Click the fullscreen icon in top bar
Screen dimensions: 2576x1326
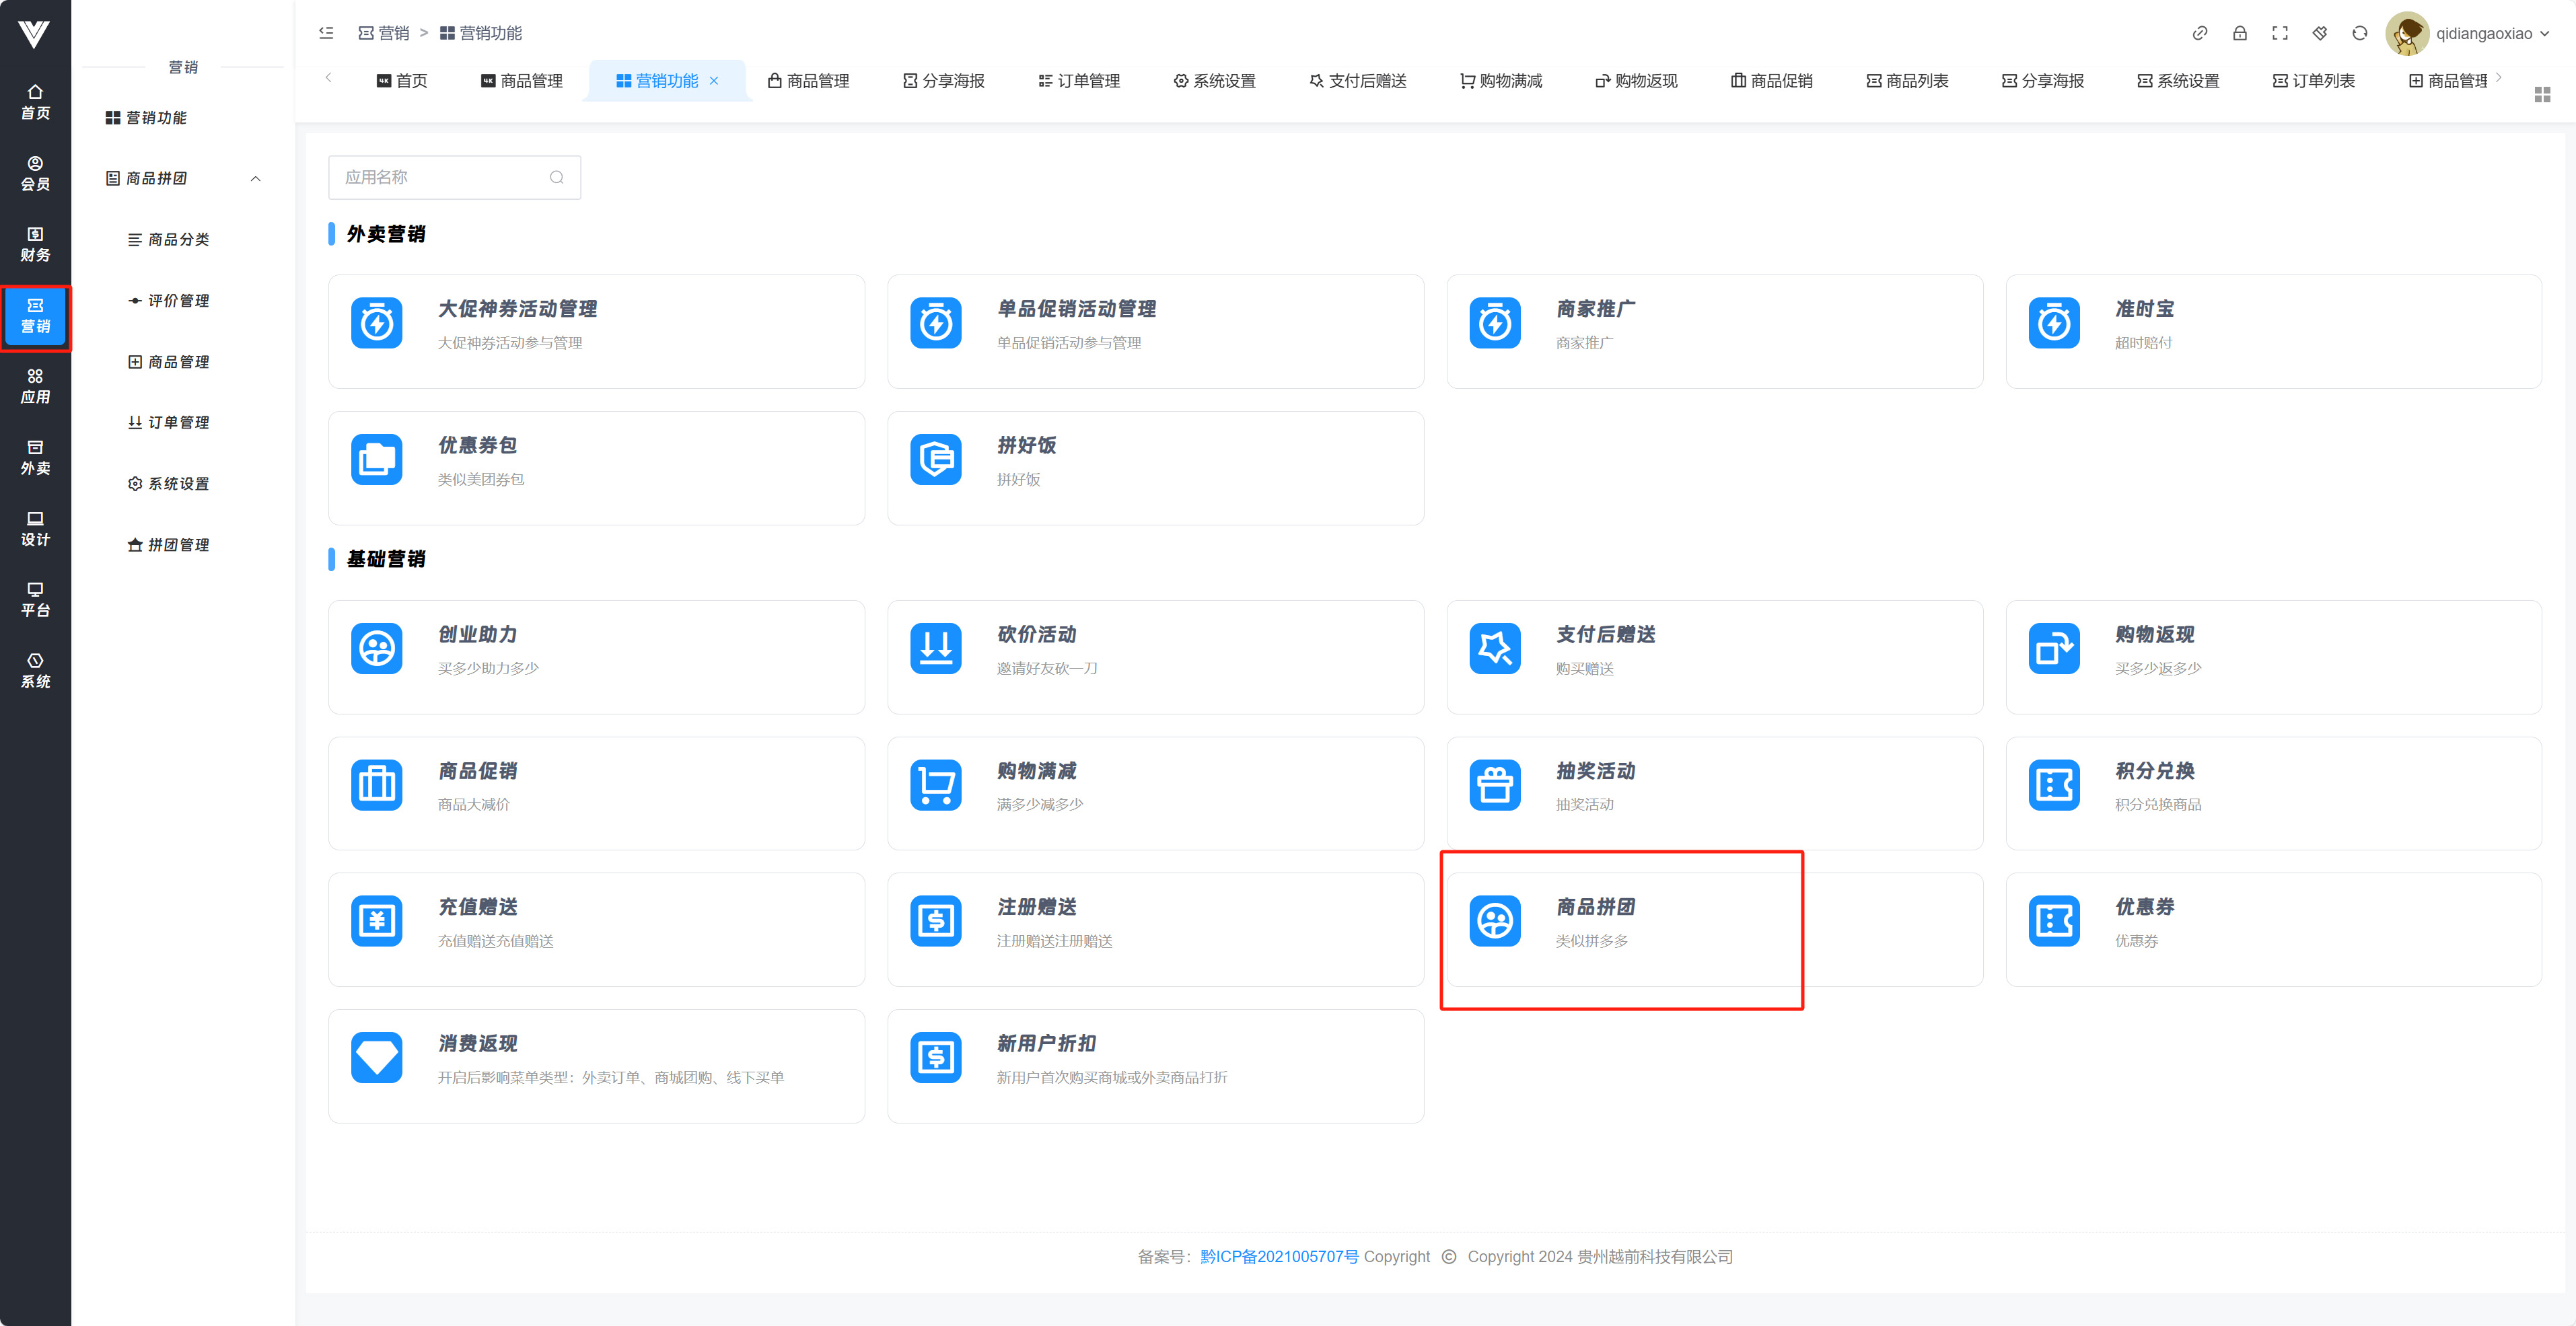pyautogui.click(x=2279, y=33)
